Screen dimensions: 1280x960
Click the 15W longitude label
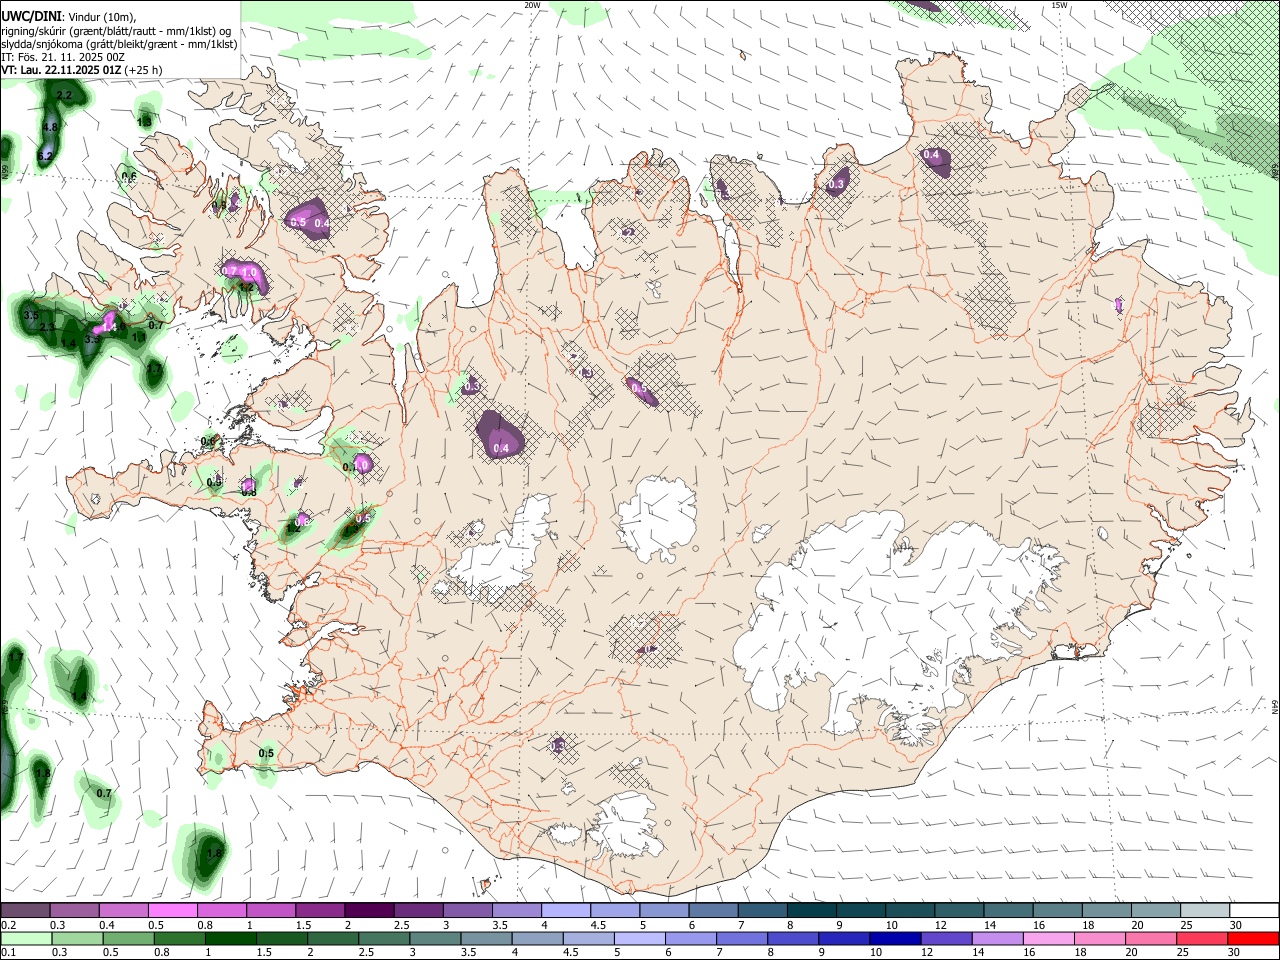pyautogui.click(x=1059, y=5)
